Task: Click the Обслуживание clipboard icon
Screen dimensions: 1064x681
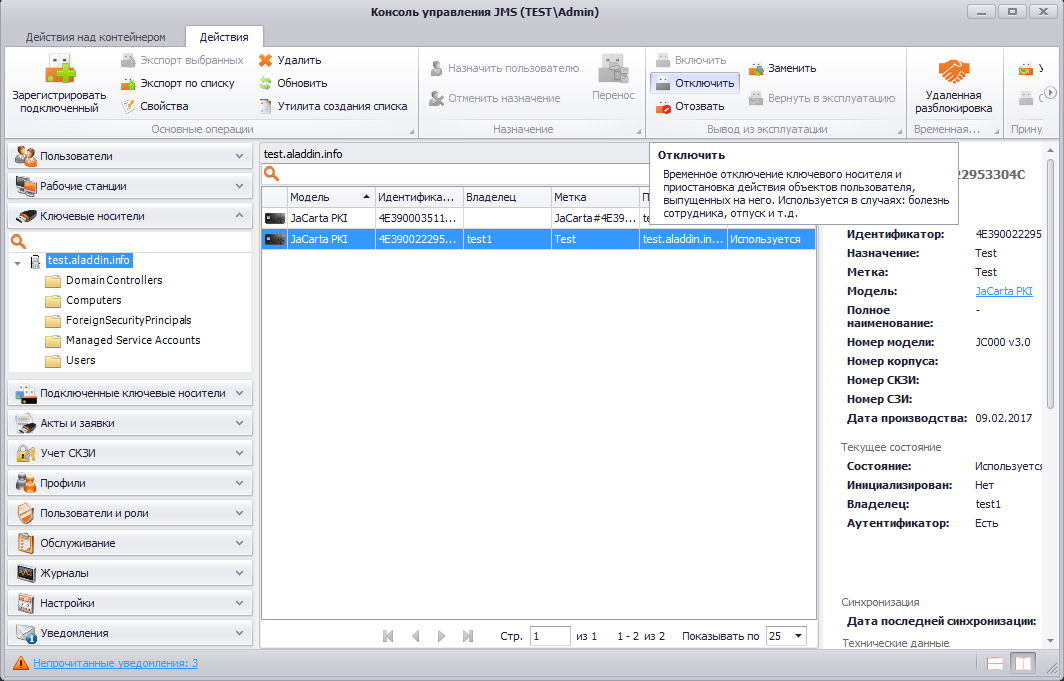Action: (26, 543)
